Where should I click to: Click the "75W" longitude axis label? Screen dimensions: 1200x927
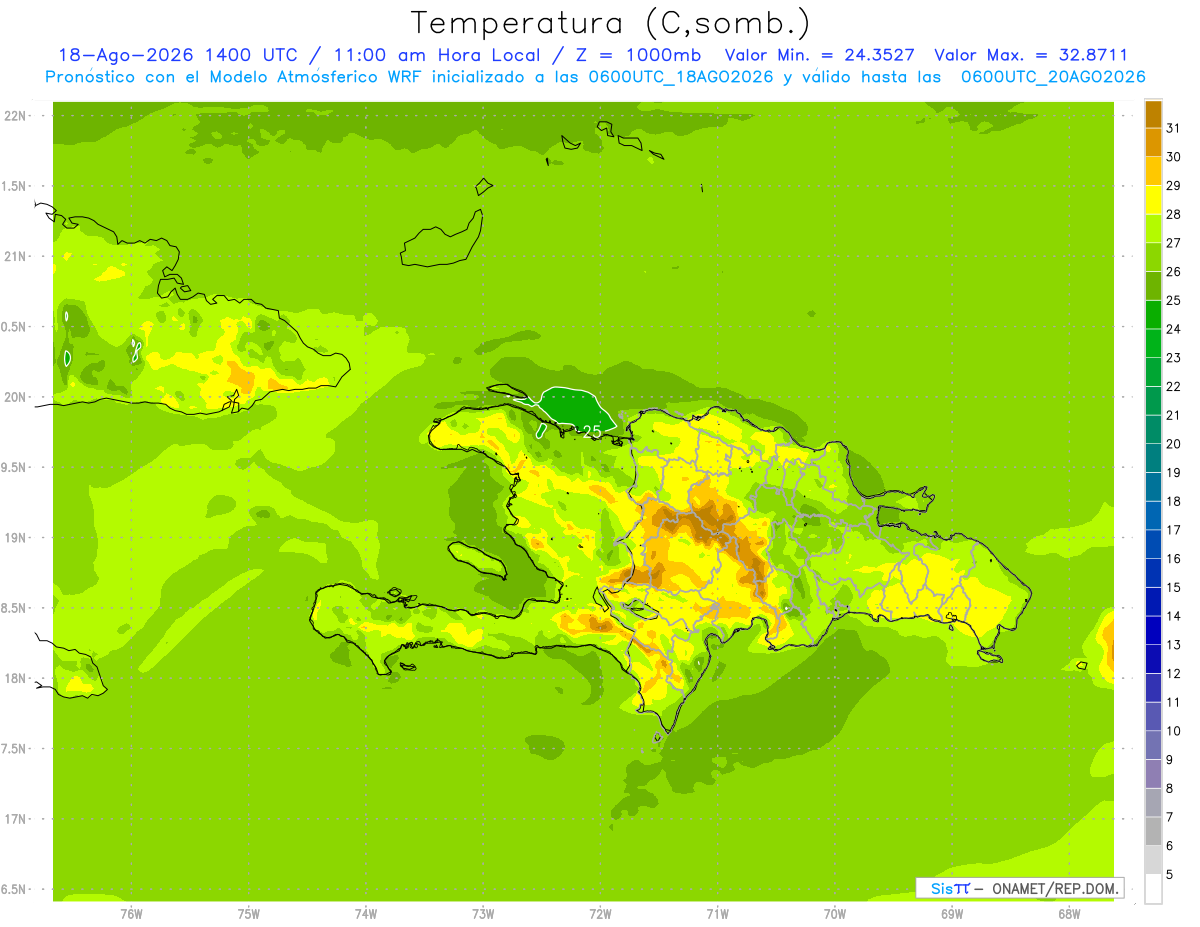(x=249, y=913)
